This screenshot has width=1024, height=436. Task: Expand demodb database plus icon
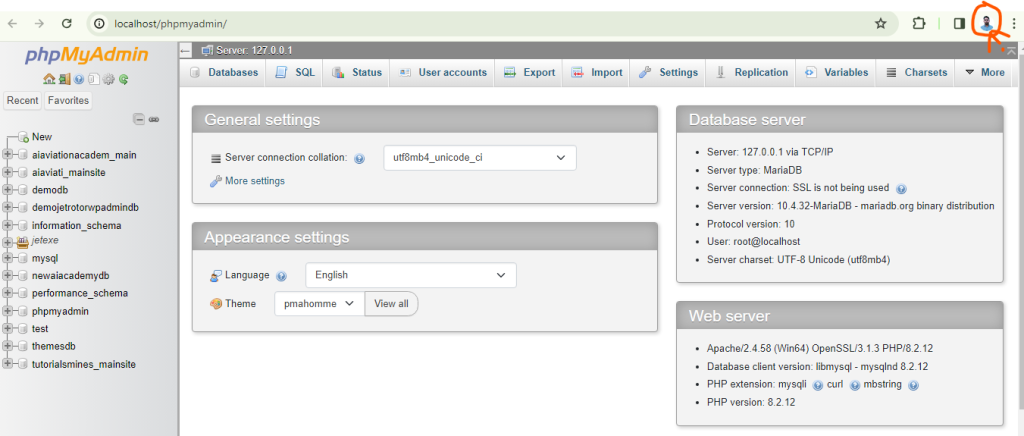[x=8, y=190]
